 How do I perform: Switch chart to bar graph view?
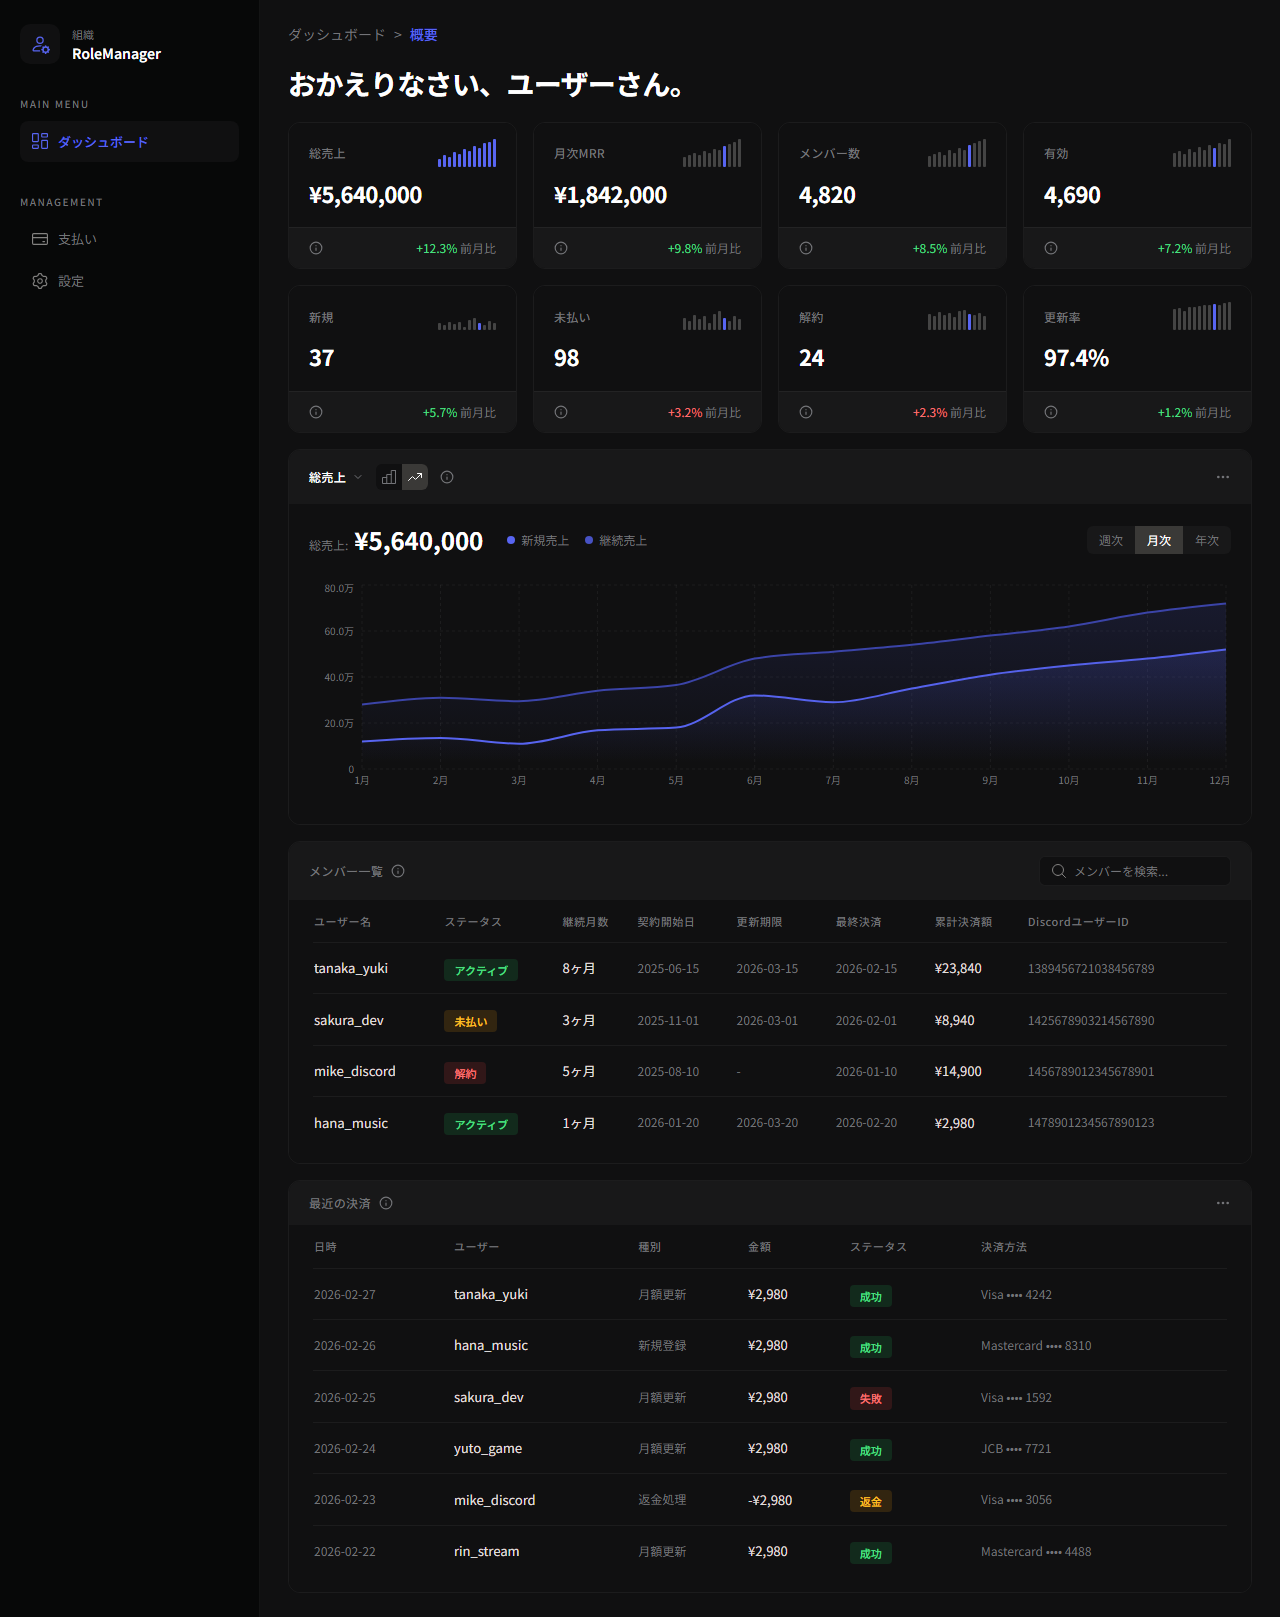[389, 478]
